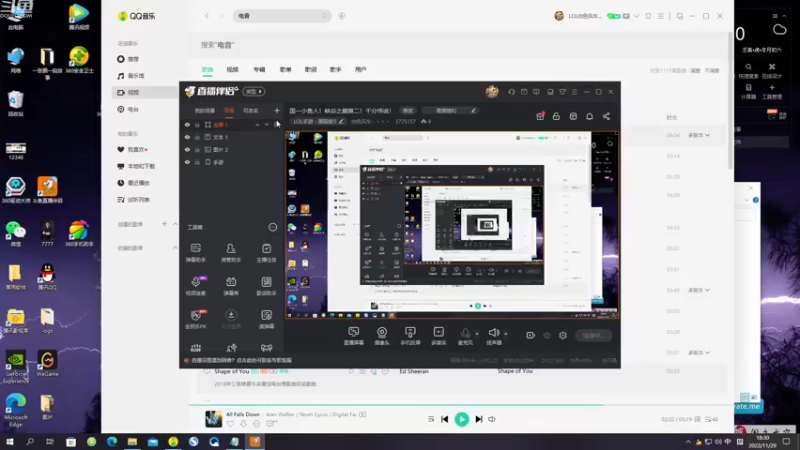Collapse the 收藏的歌单 section
Viewport: 800px width, 450px height.
tap(175, 248)
